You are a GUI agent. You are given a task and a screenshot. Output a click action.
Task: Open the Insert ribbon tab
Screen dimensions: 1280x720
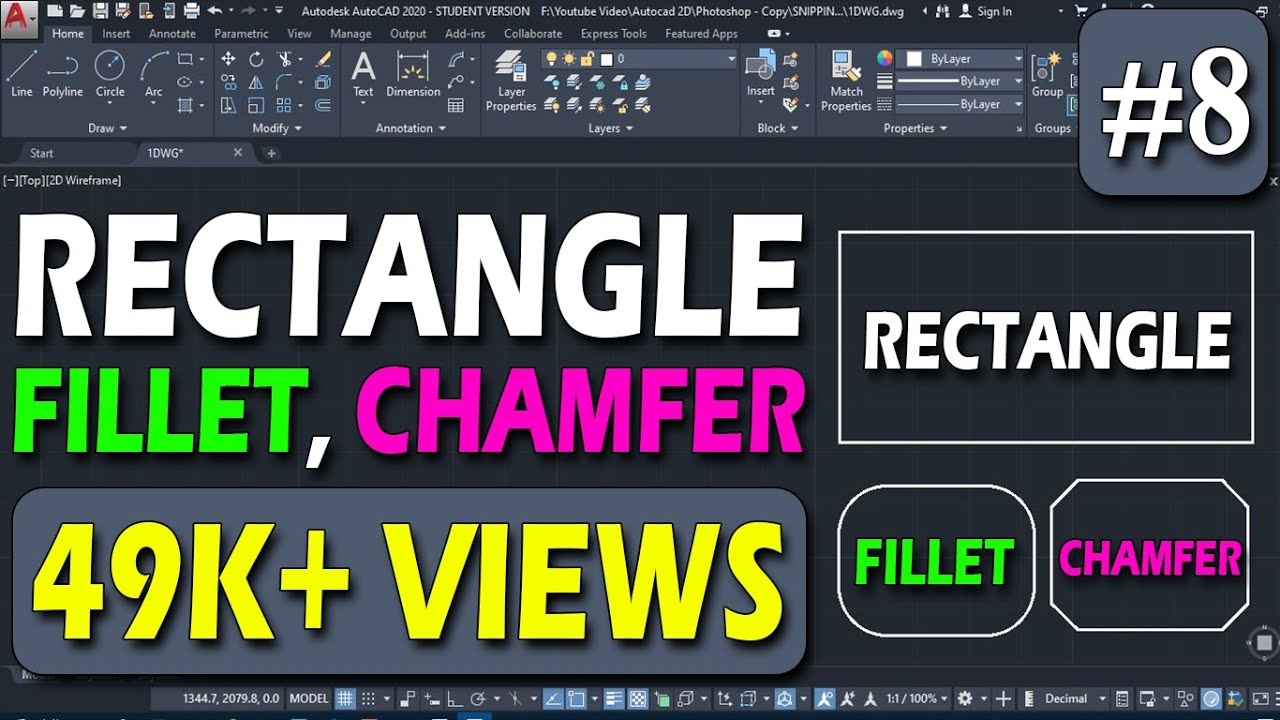tap(116, 34)
